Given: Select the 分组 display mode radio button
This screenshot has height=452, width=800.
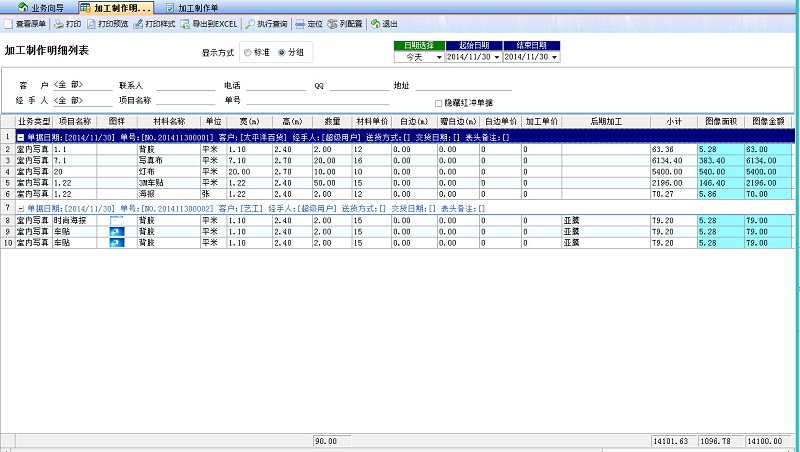Looking at the screenshot, I should pos(282,52).
